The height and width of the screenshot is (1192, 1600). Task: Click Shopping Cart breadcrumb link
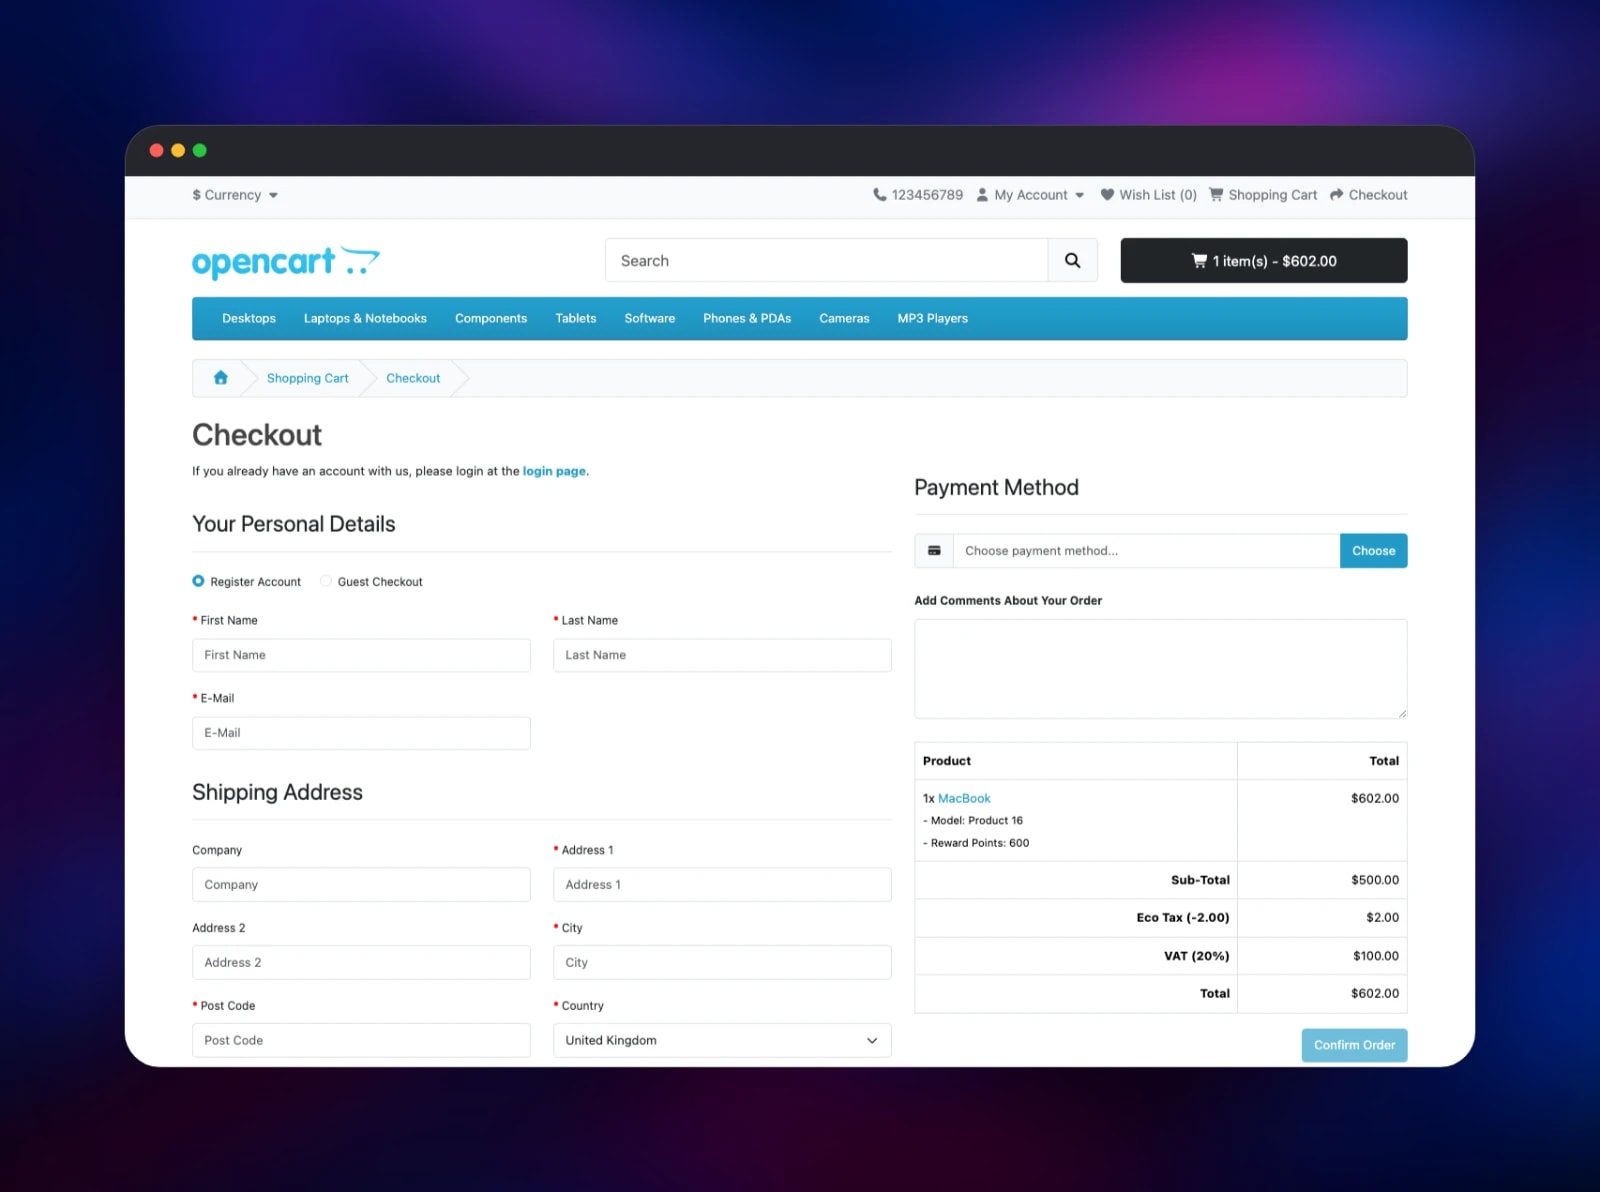click(x=308, y=378)
